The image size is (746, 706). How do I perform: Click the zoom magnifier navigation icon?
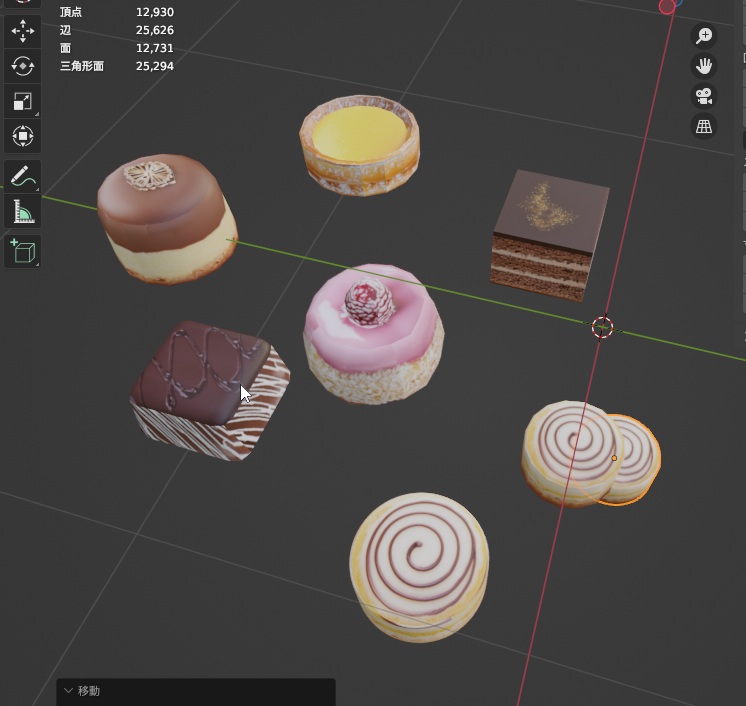(x=704, y=36)
